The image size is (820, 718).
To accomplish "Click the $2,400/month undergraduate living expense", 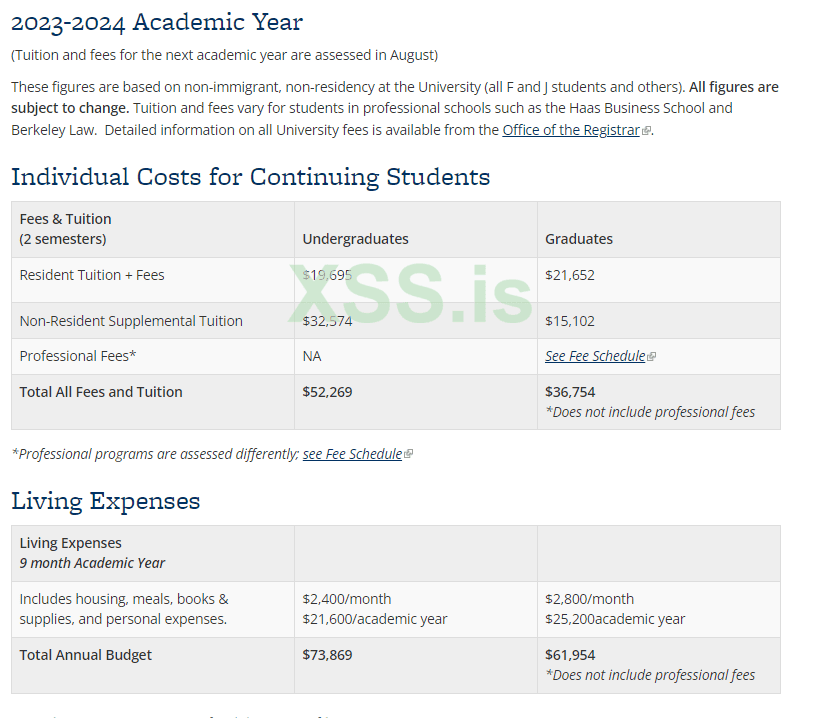I will (346, 599).
